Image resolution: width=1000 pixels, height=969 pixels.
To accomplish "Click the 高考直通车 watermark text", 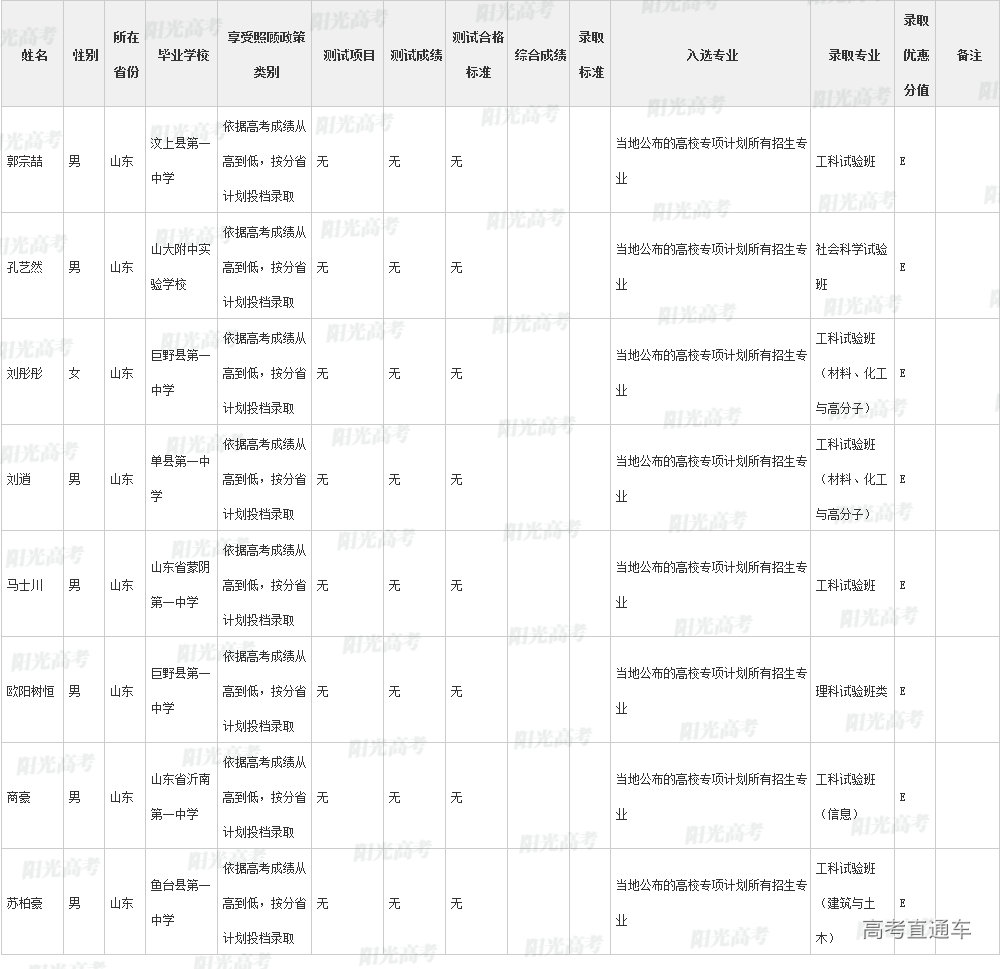I will click(x=916, y=930).
